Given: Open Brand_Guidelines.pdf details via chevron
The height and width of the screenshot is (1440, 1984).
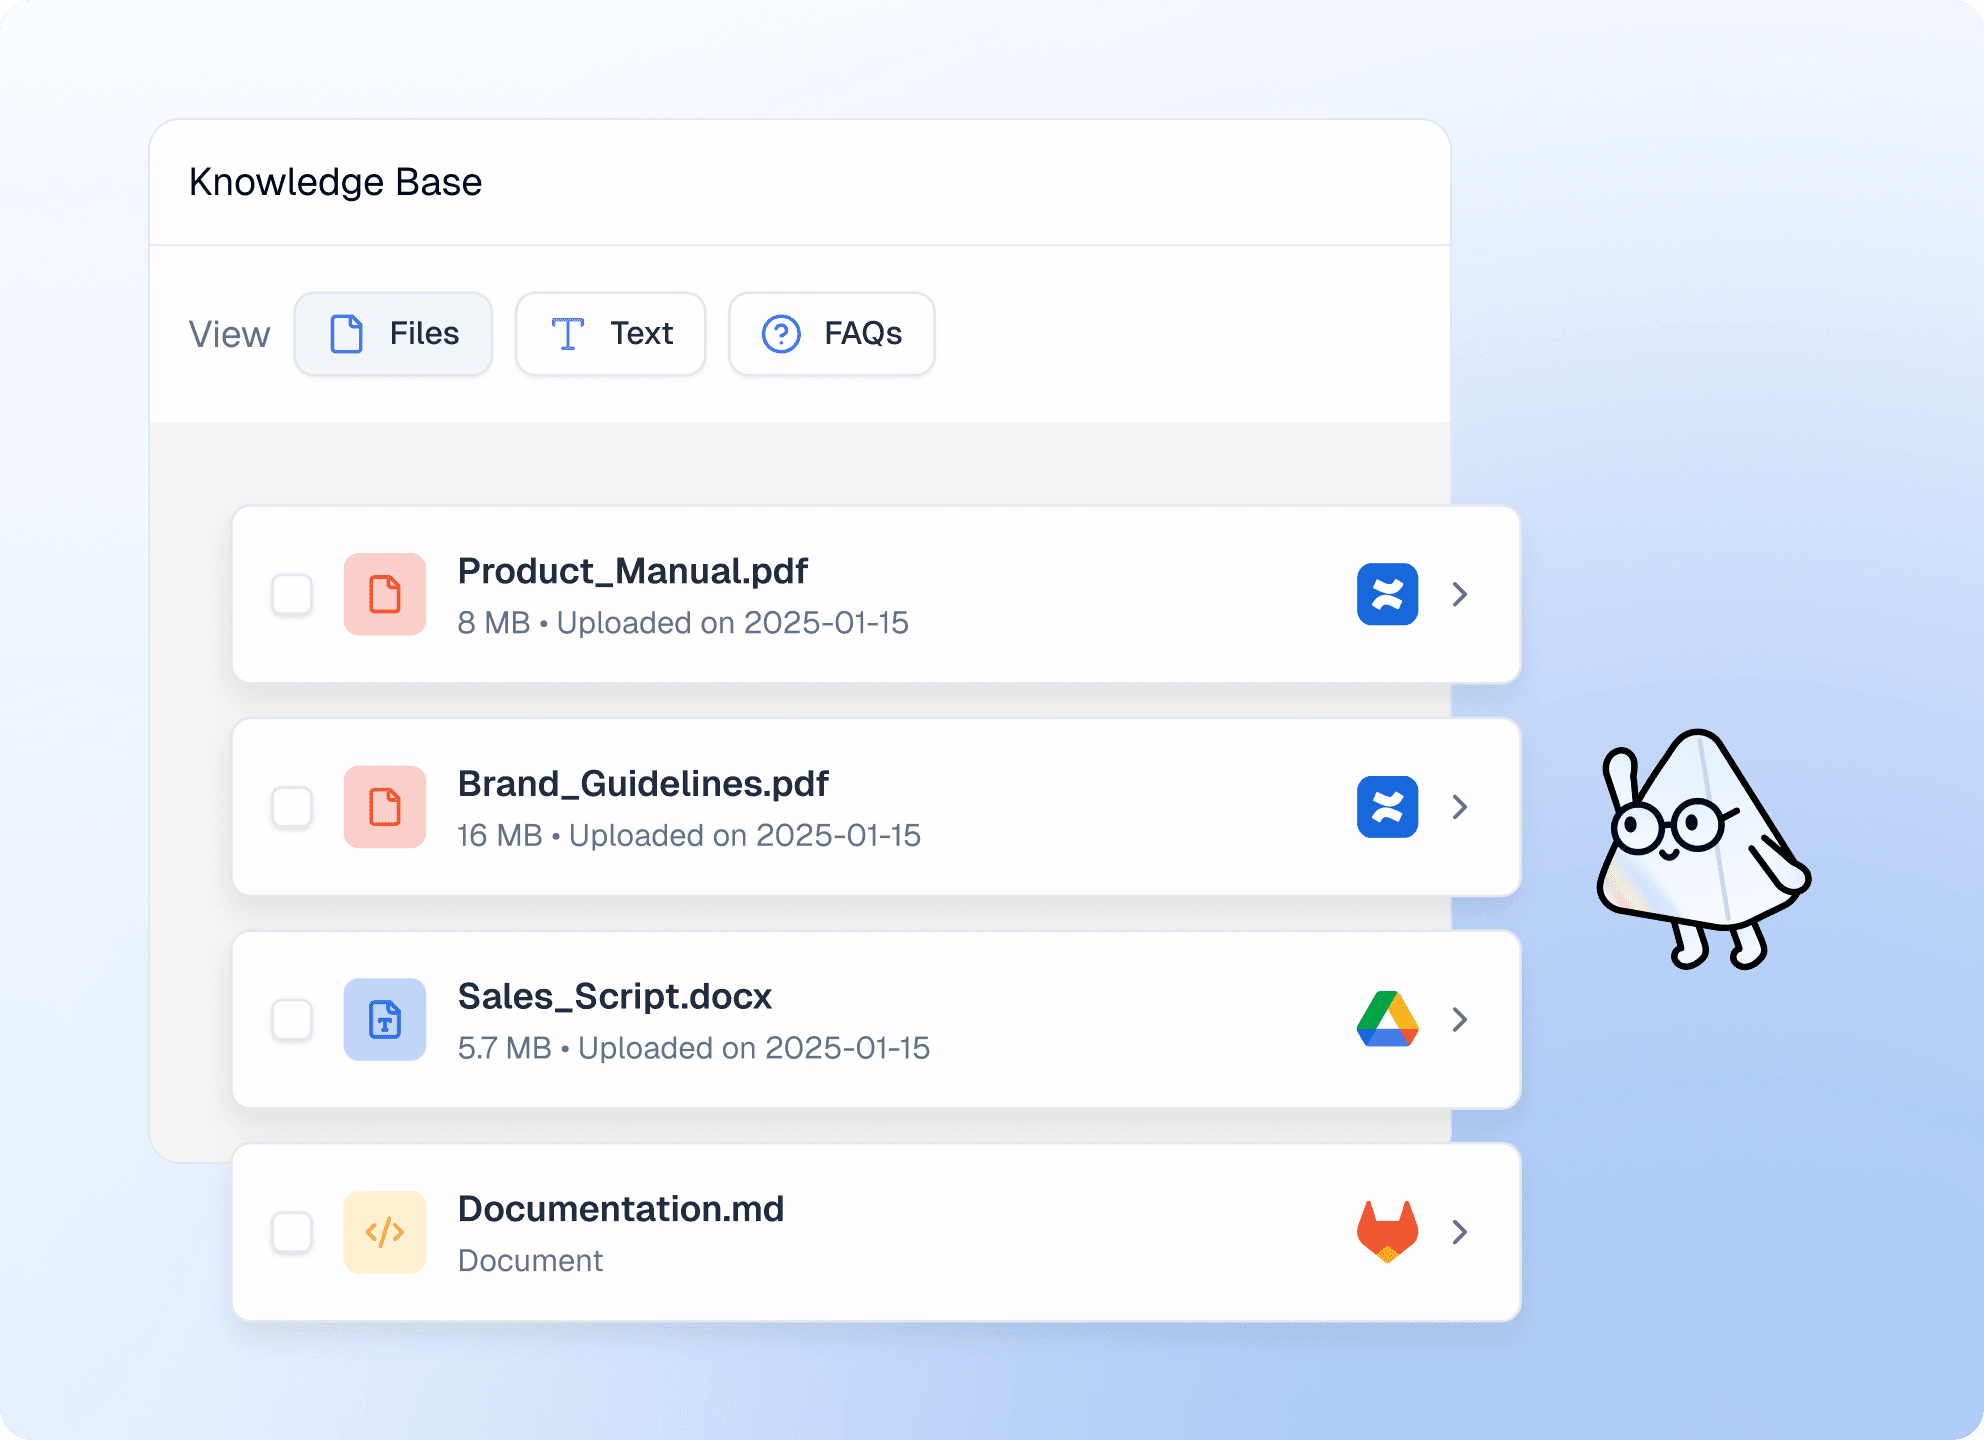Looking at the screenshot, I should 1460,806.
